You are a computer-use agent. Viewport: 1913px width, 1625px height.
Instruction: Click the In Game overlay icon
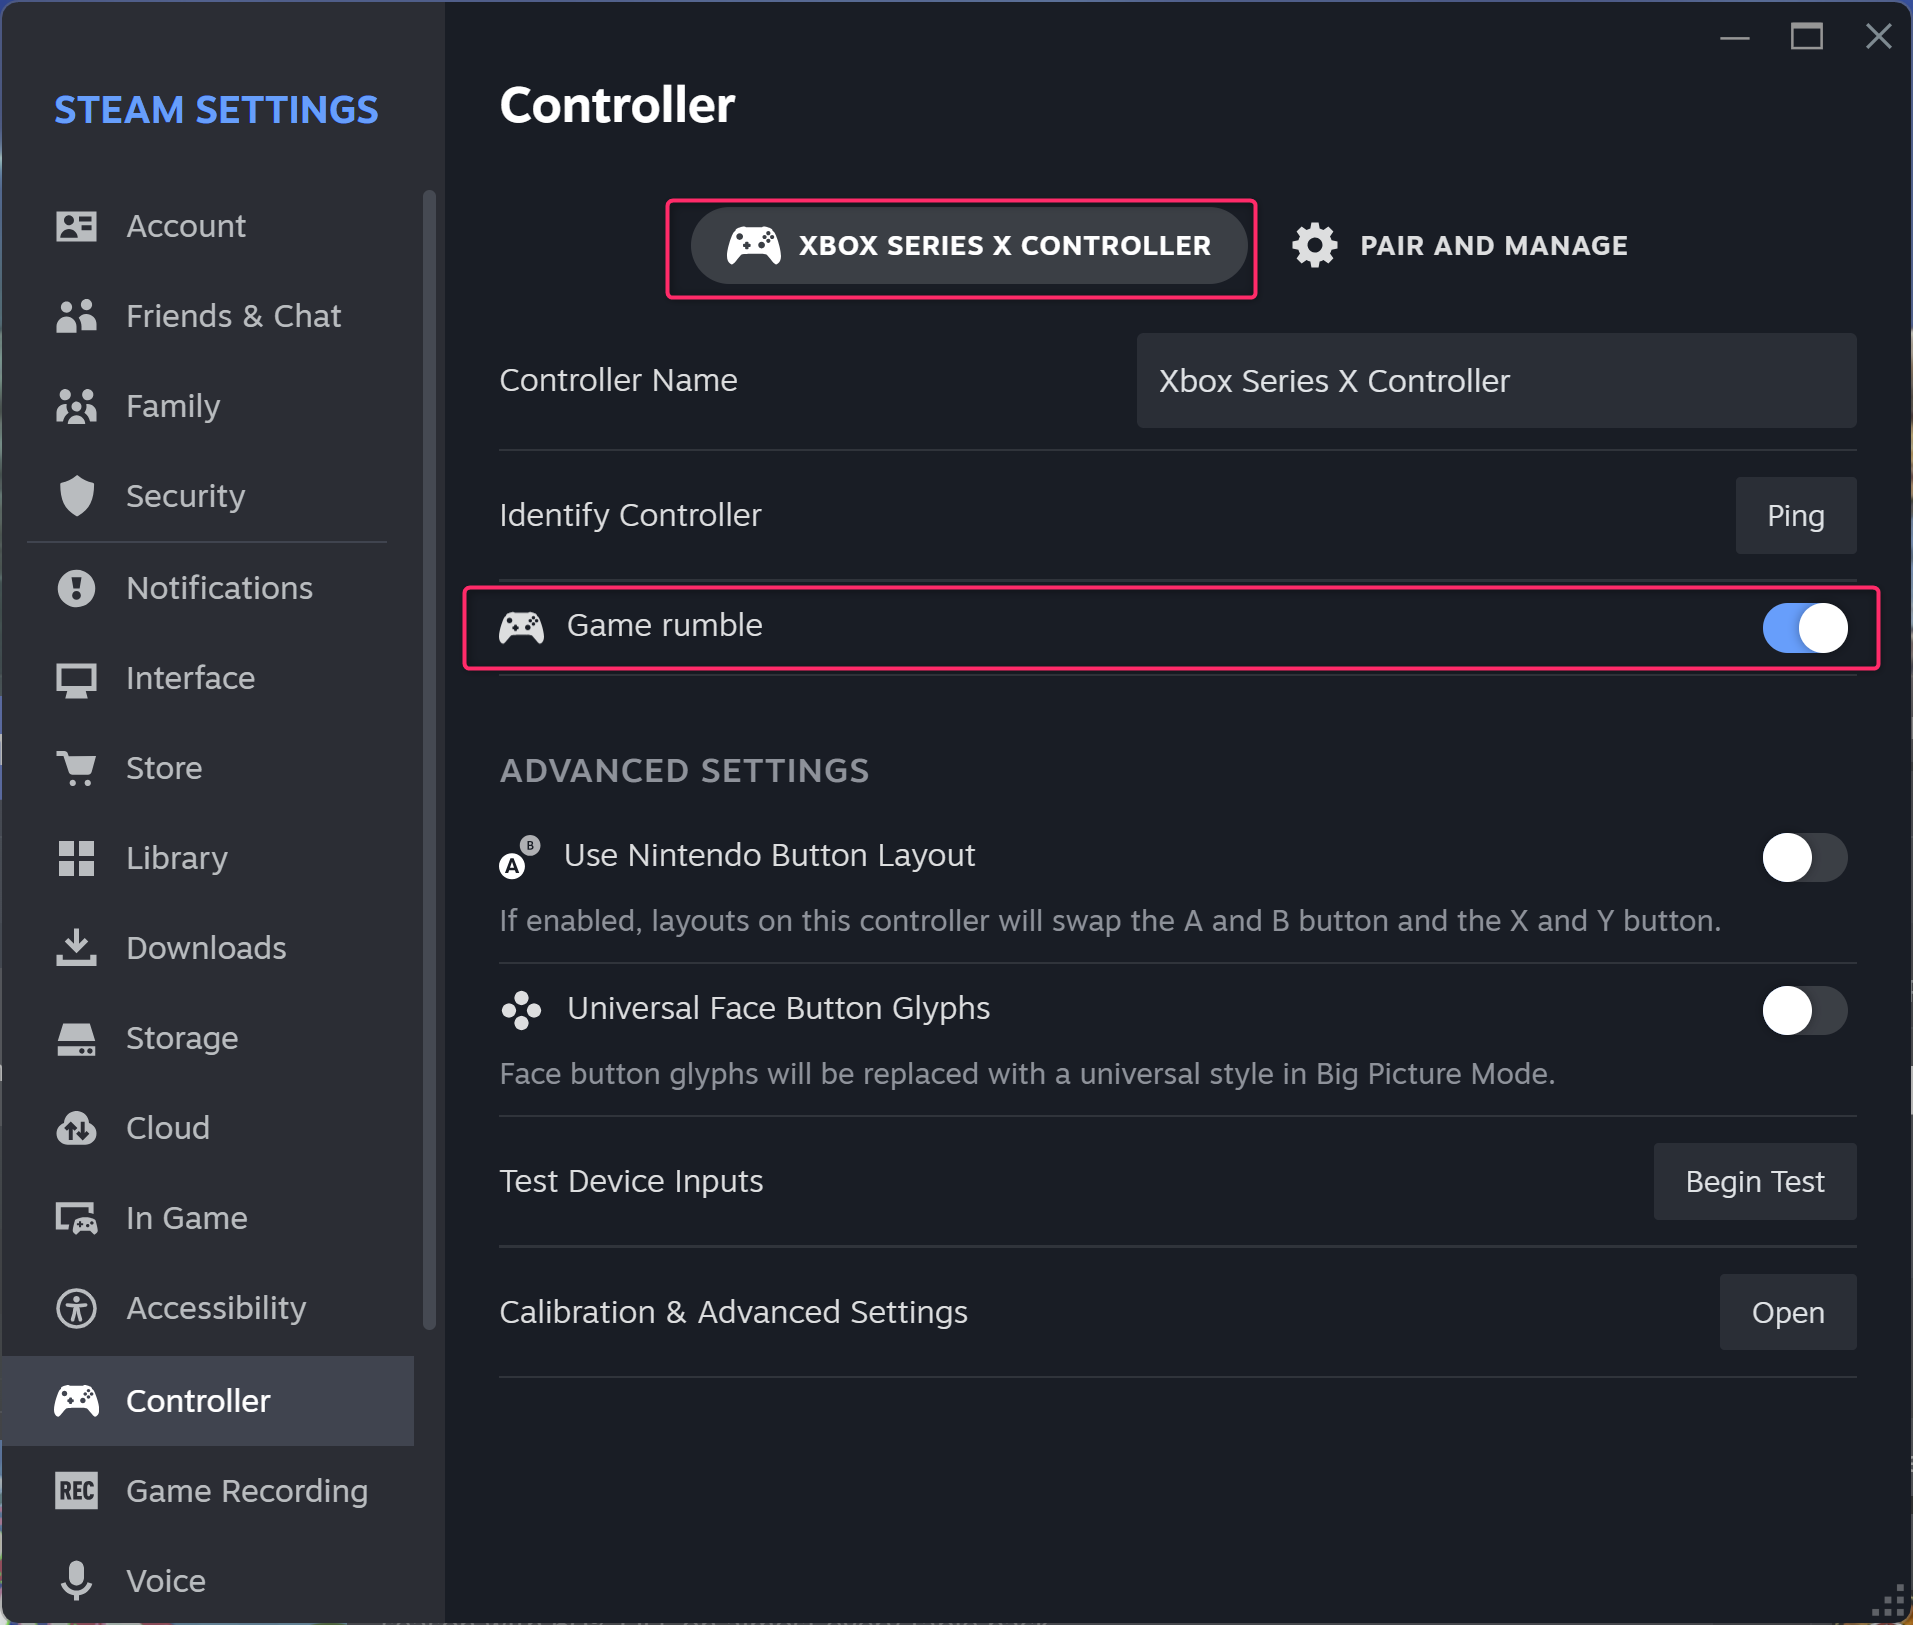76,1218
